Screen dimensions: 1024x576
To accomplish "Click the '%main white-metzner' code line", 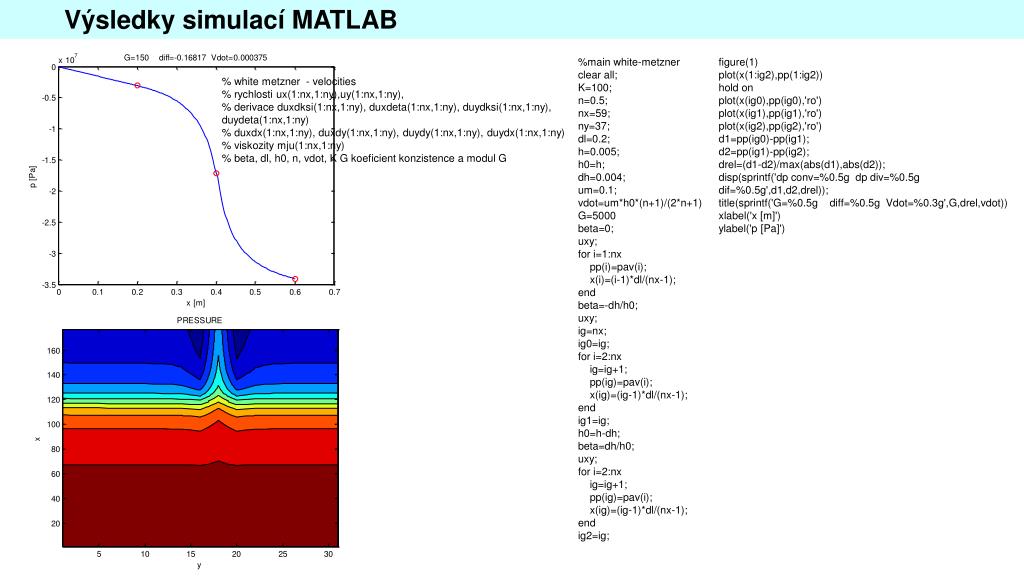I will pyautogui.click(x=629, y=62).
